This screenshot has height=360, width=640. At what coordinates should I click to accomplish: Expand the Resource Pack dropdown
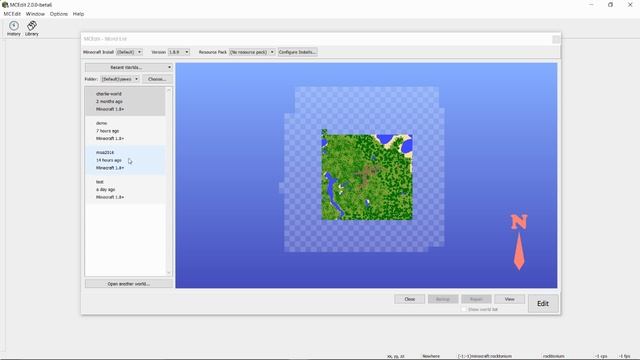[252, 52]
